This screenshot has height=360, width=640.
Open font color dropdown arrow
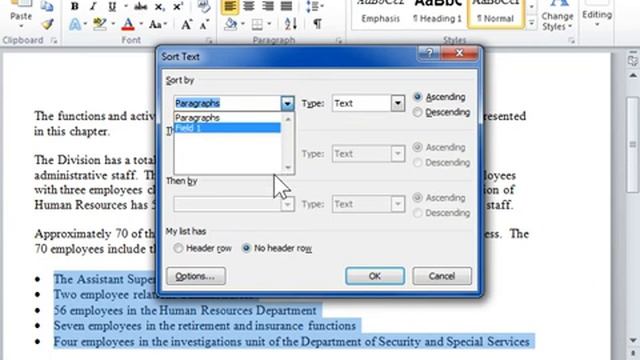(141, 24)
